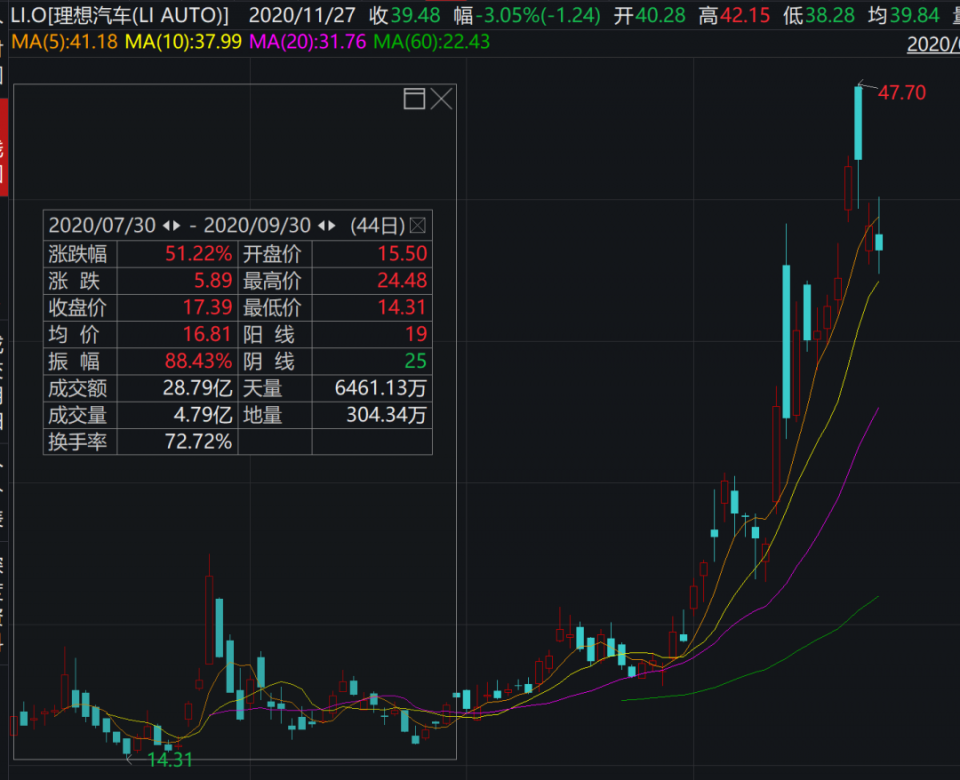Image resolution: width=960 pixels, height=780 pixels.
Task: Click the 14.31 low price marker
Action: coord(171,759)
